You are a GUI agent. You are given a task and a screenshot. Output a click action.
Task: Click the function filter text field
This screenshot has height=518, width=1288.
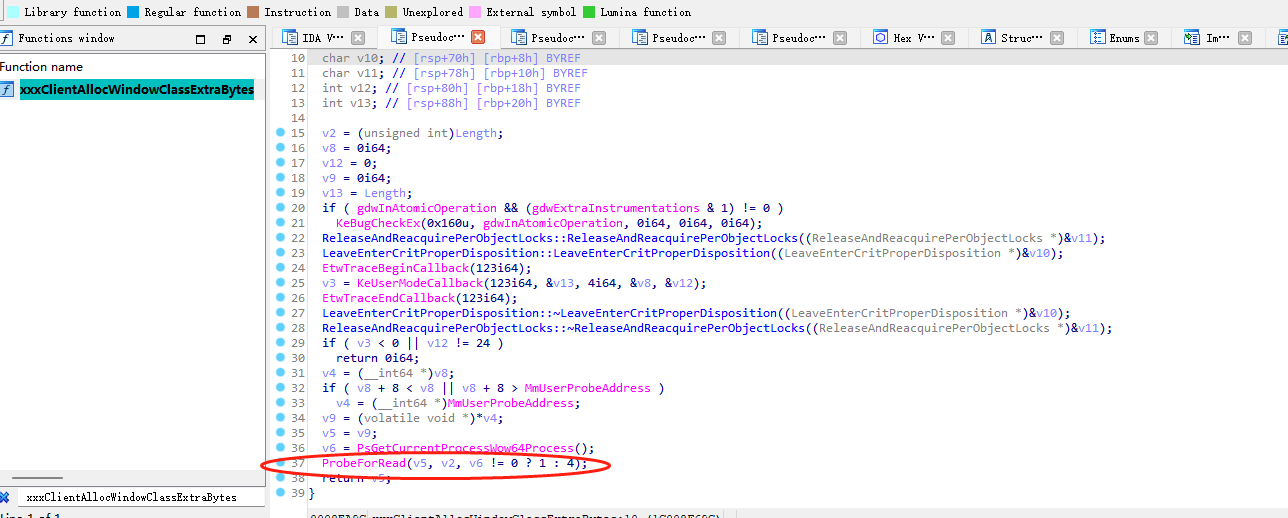(140, 497)
